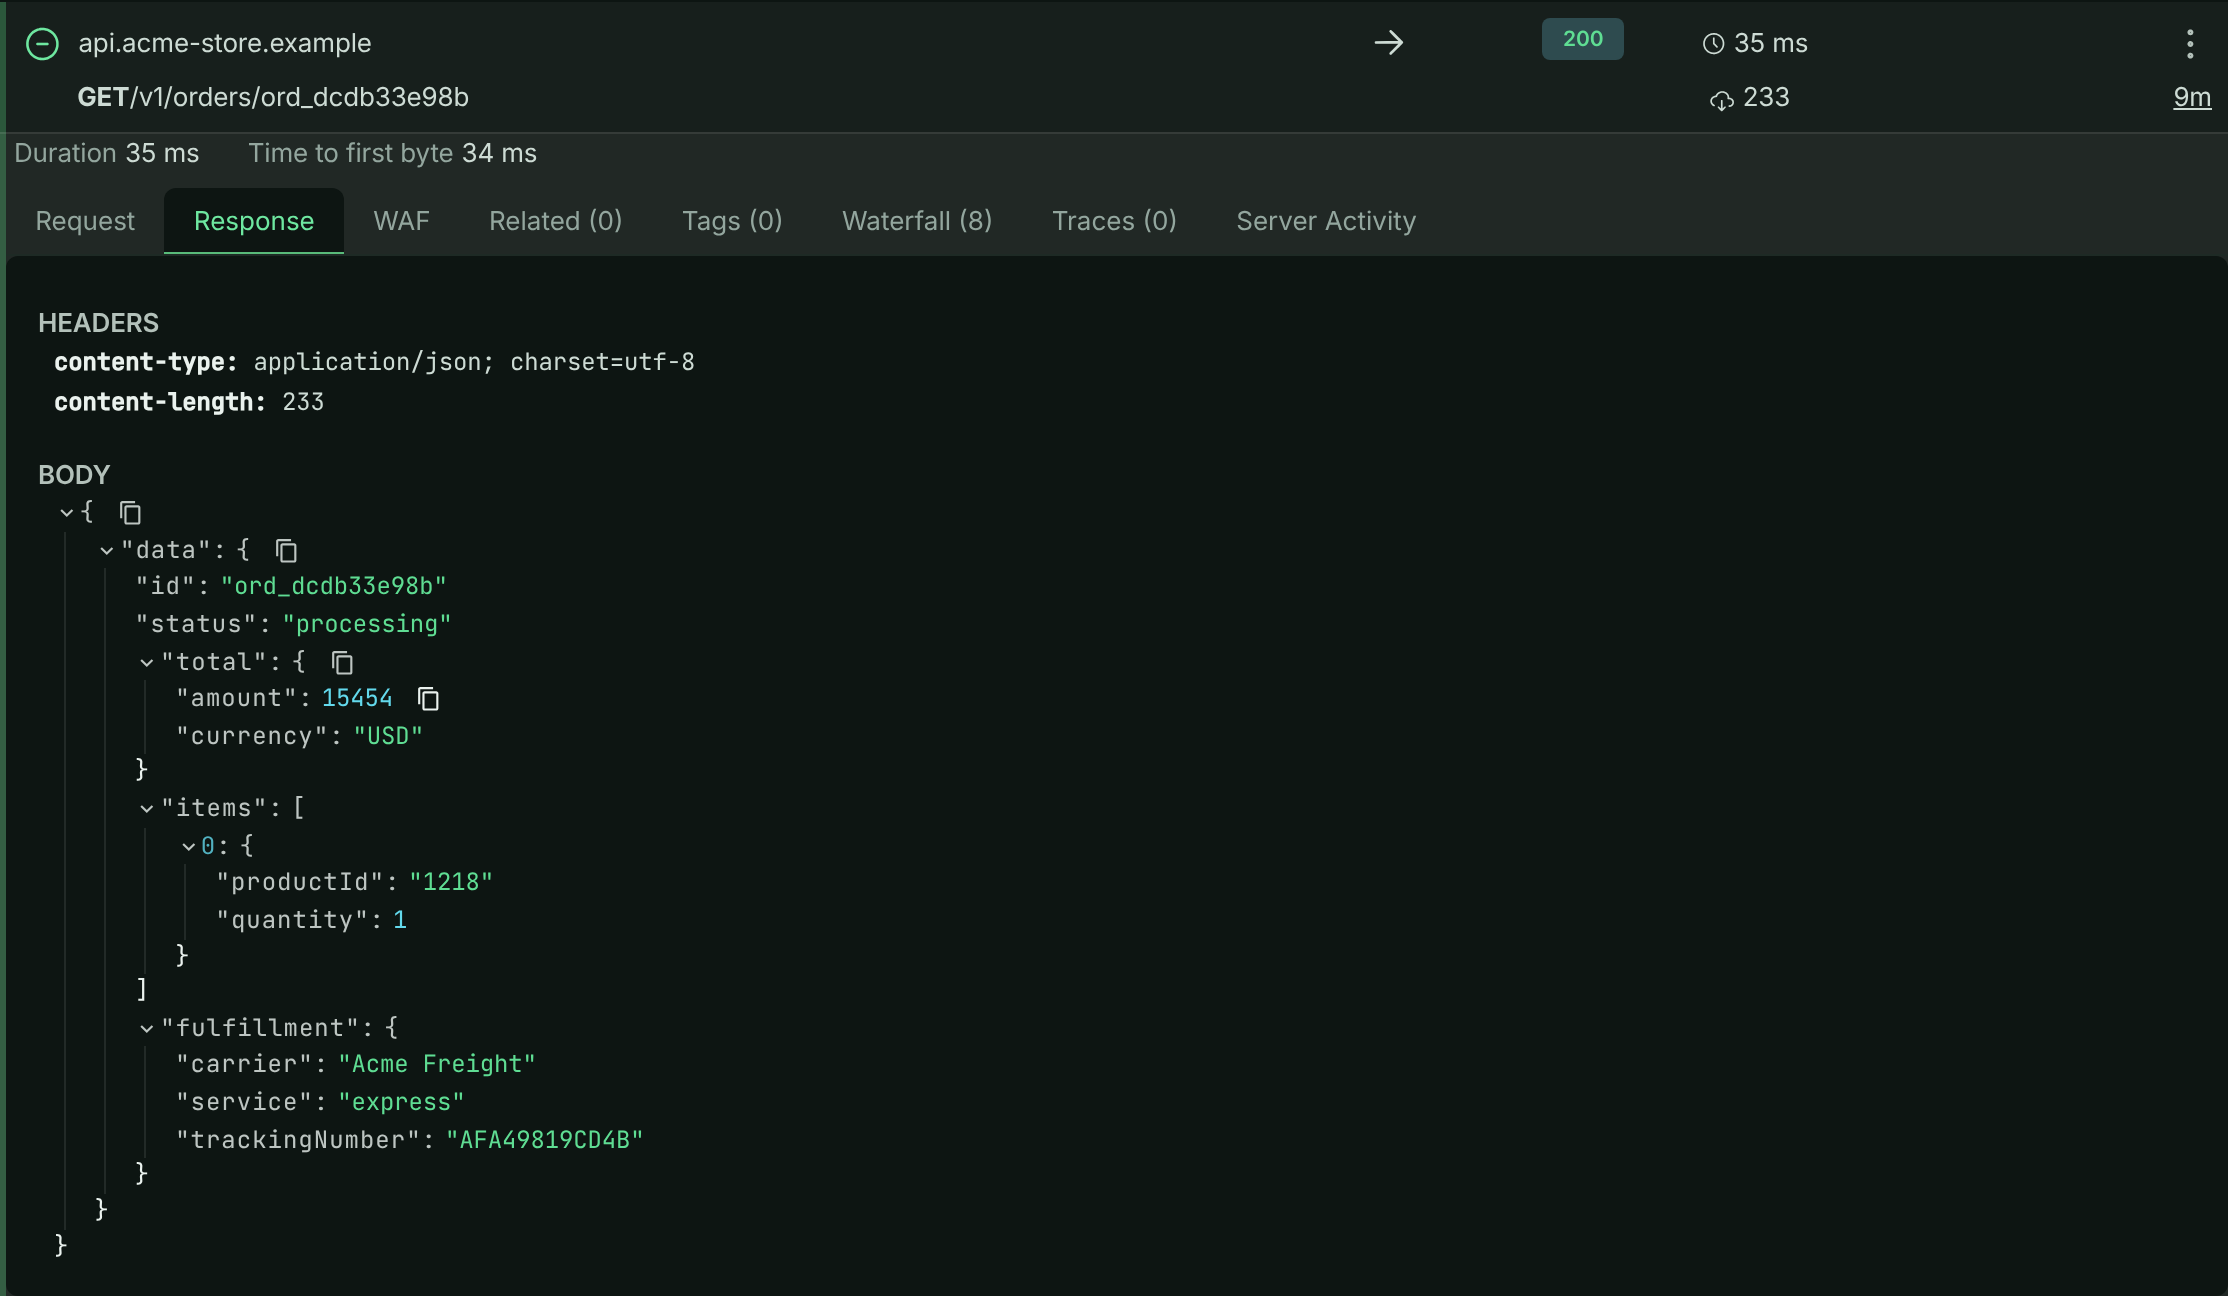Collapse the request row with the circle-minus icon

click(42, 44)
